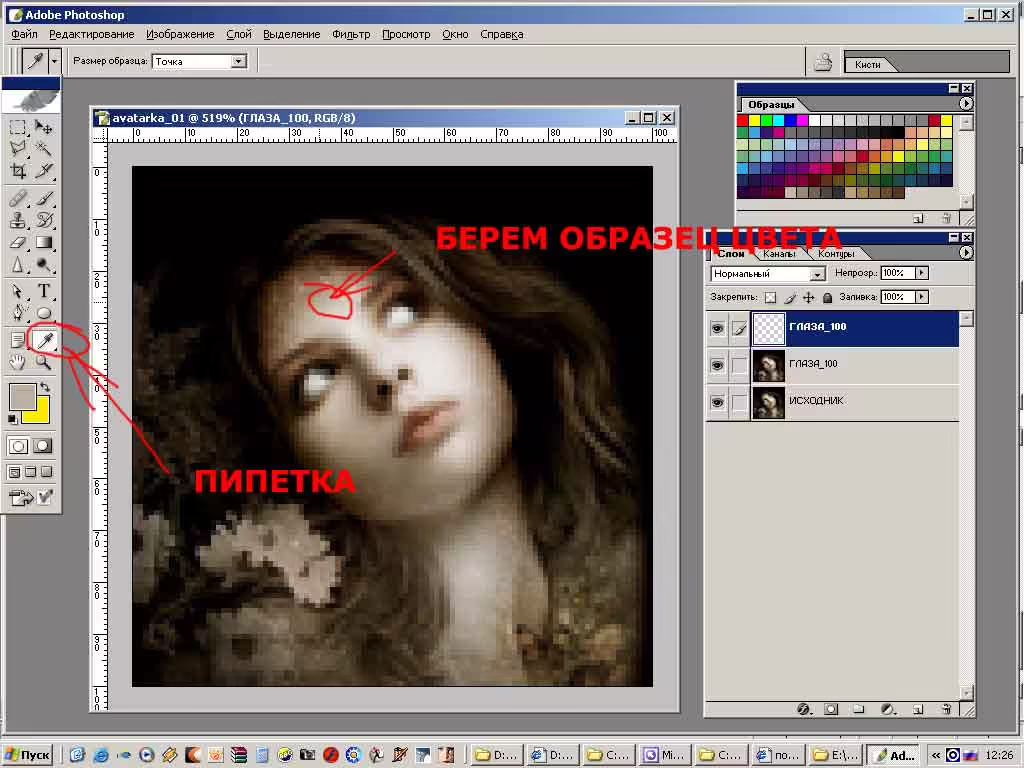Add a layer mask button
Screen dimensions: 1024x768
click(831, 709)
